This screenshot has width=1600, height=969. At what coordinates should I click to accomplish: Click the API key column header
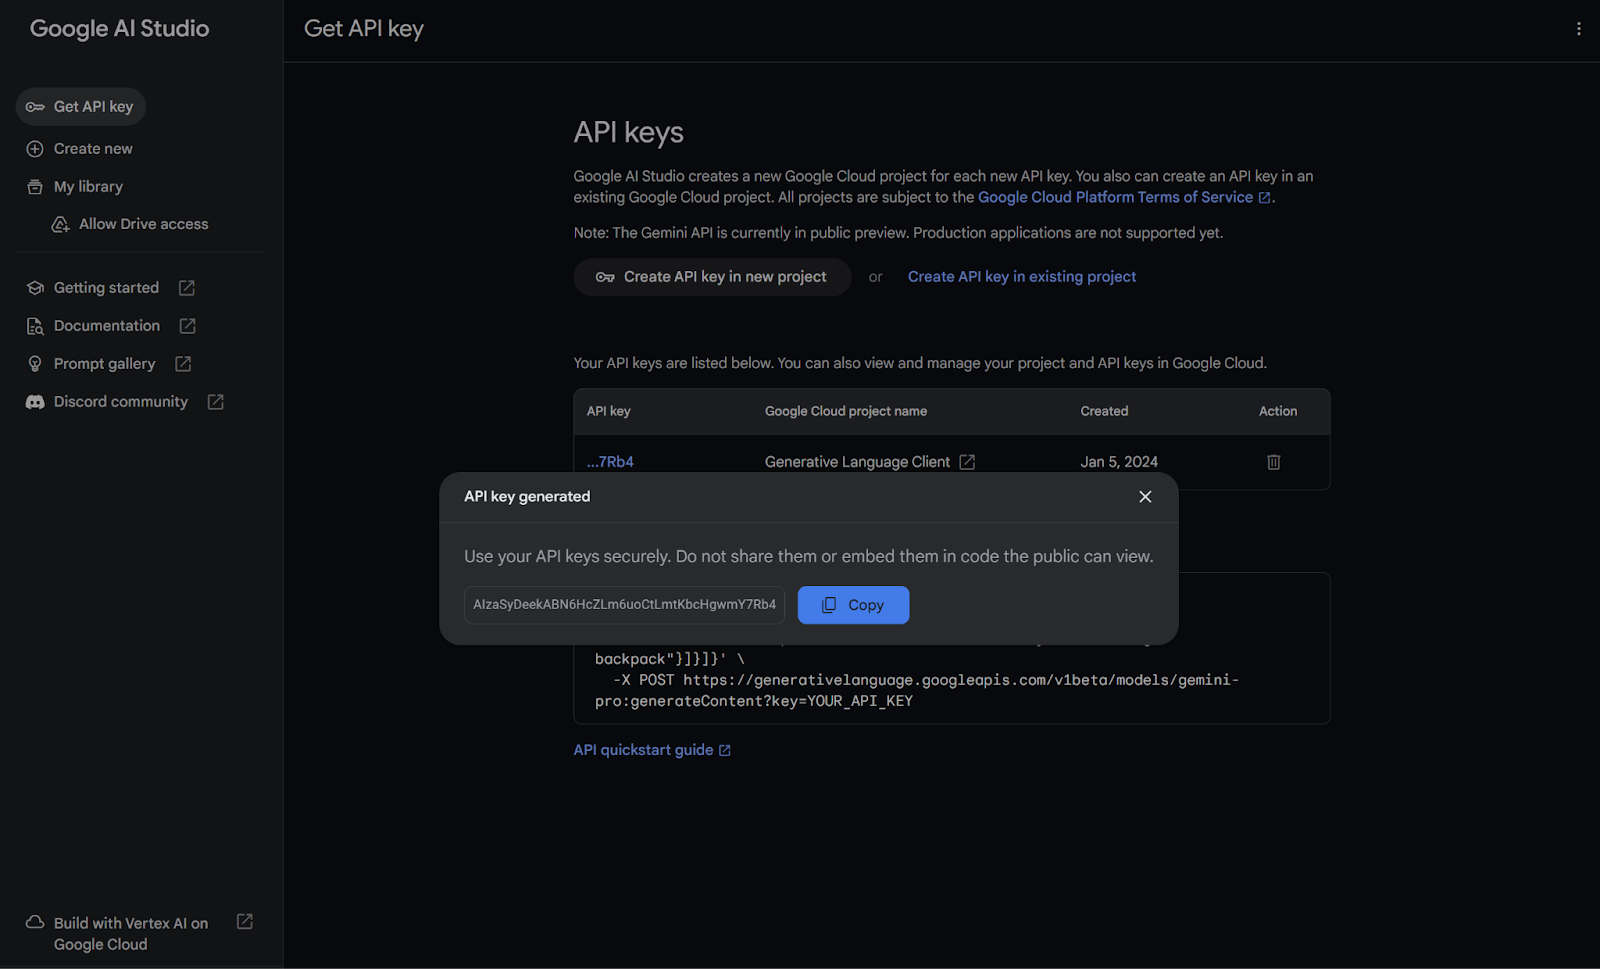[x=609, y=411]
